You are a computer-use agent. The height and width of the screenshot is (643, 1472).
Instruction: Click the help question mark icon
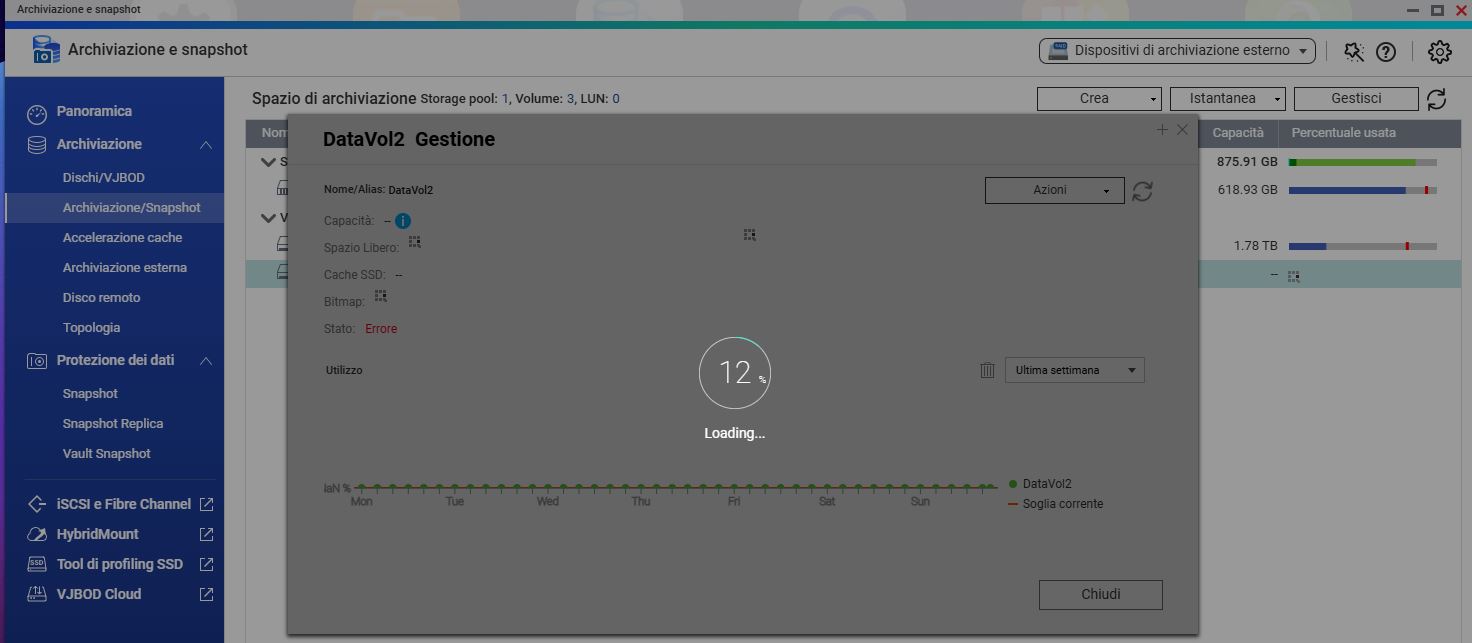(1386, 52)
